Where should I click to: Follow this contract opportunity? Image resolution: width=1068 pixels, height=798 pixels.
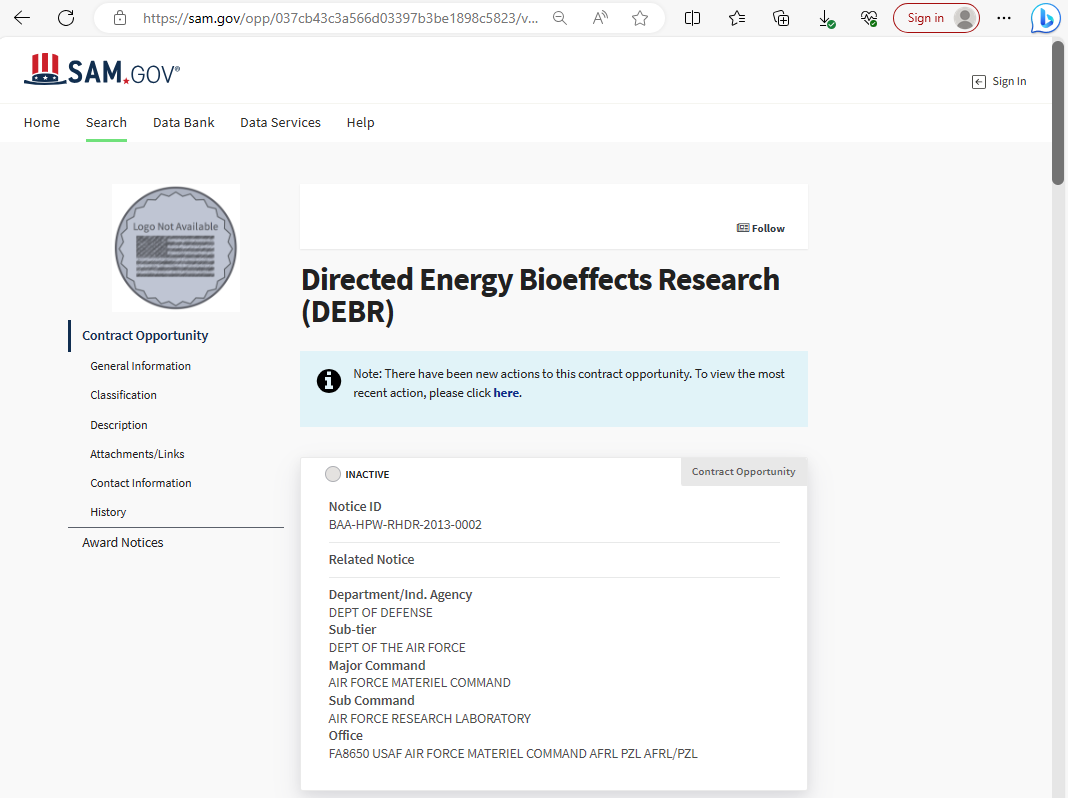click(760, 228)
